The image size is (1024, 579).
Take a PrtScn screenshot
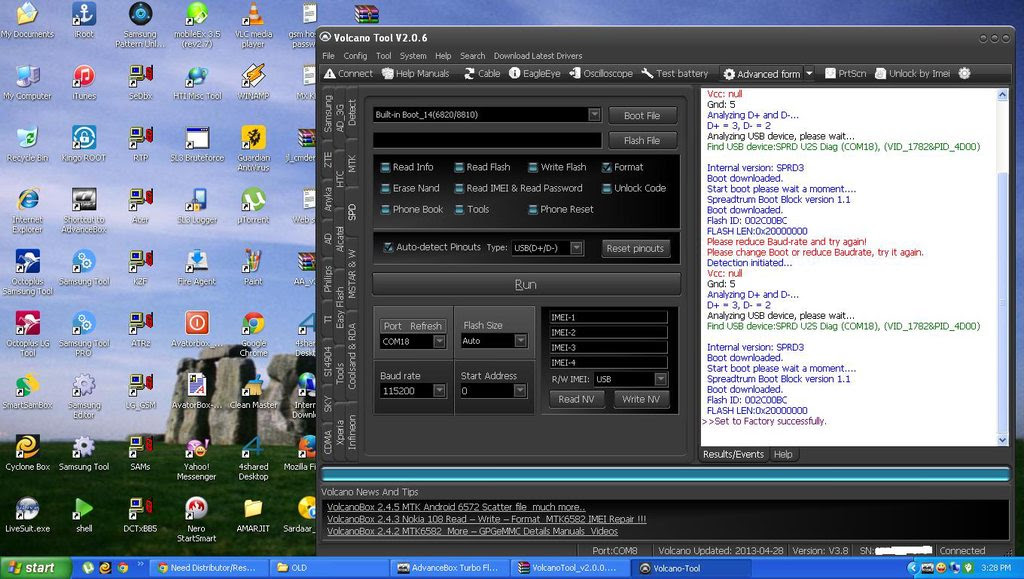click(845, 74)
